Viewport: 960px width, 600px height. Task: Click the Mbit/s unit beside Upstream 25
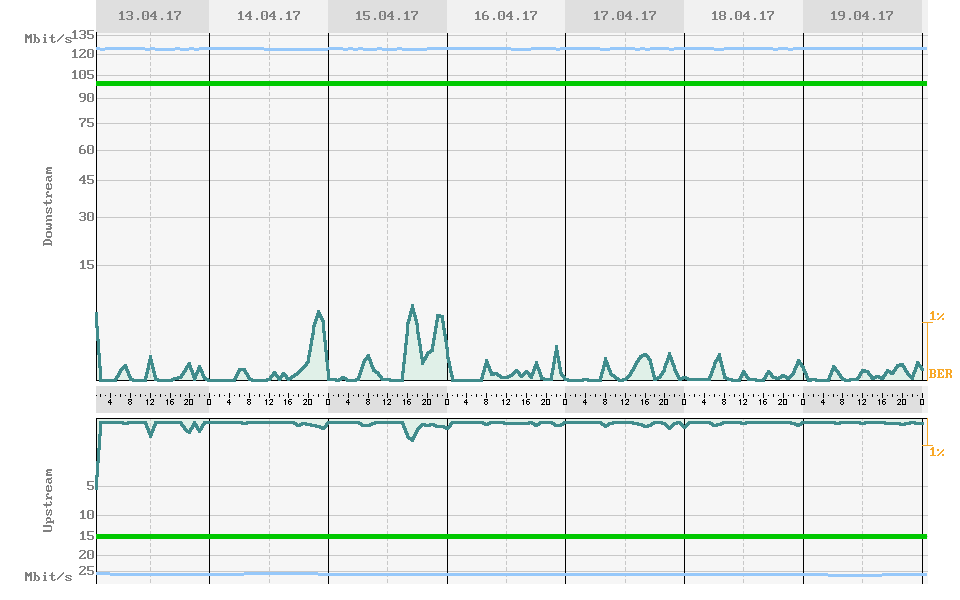point(48,577)
